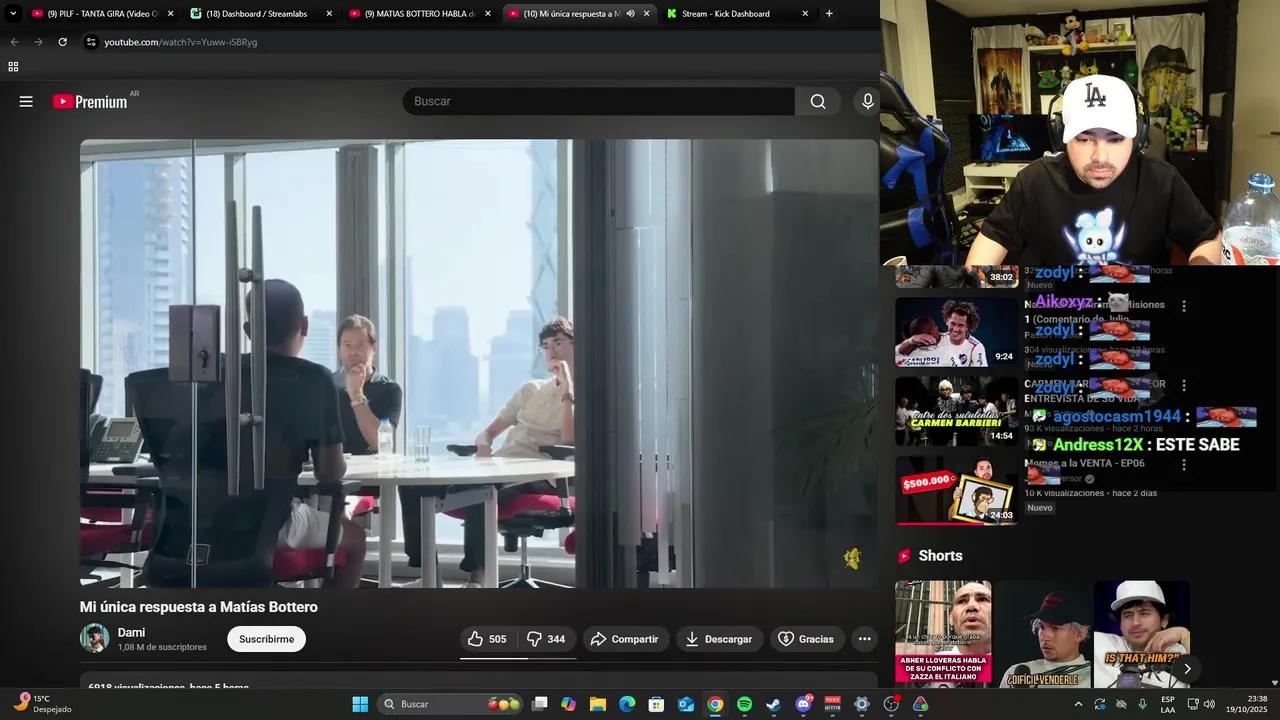
Task: Click the microphone indicator in system tray
Action: [1143, 704]
